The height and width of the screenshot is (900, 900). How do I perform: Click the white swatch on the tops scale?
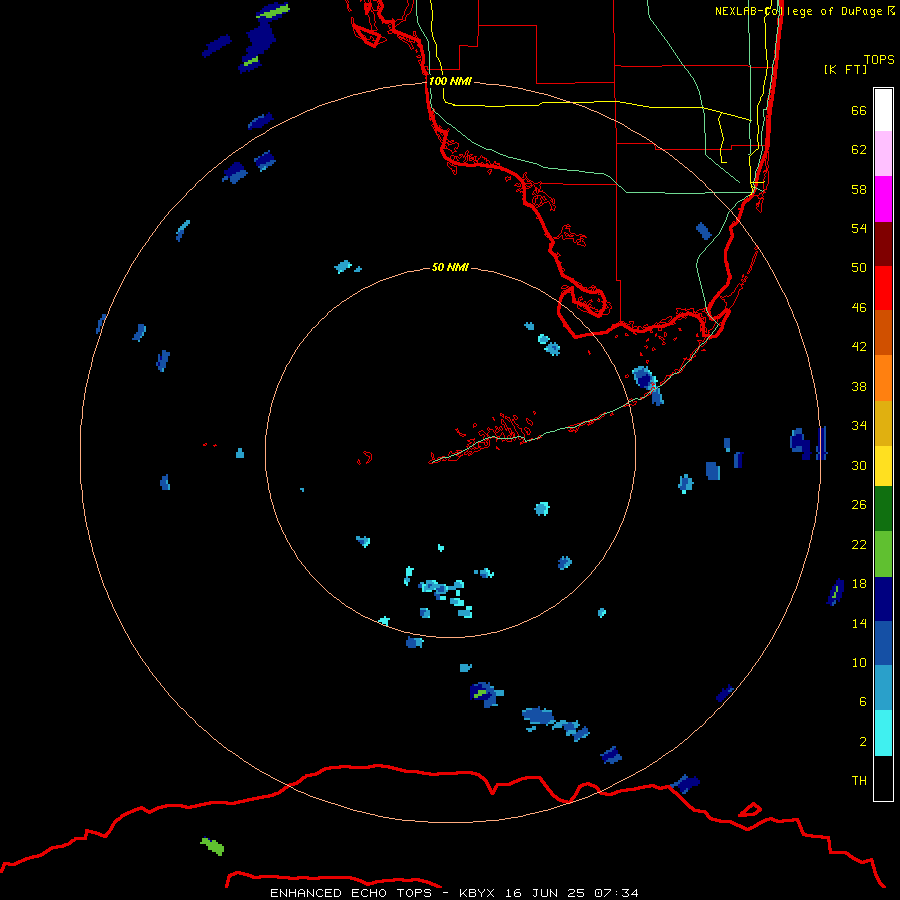point(883,110)
